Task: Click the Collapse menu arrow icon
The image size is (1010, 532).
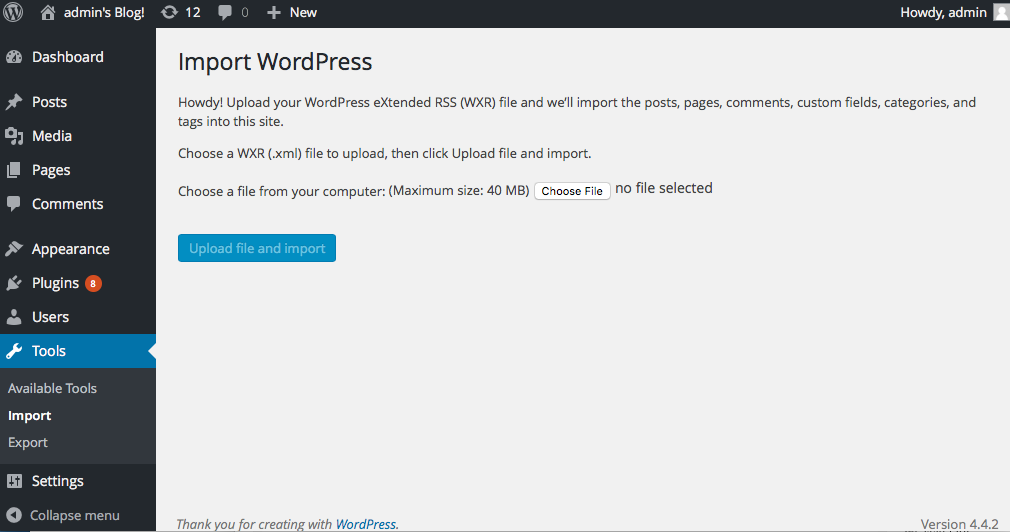Action: [x=14, y=515]
